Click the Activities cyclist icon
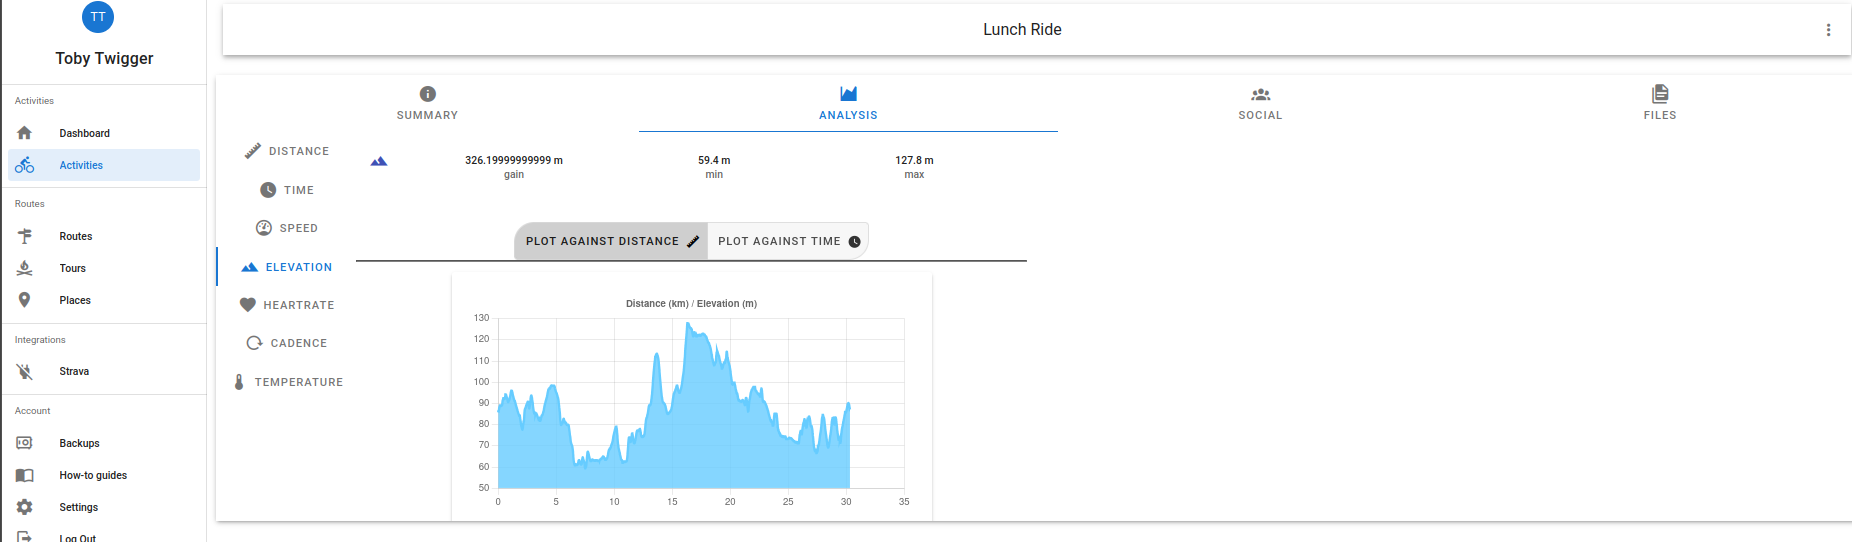The image size is (1852, 542). (25, 165)
